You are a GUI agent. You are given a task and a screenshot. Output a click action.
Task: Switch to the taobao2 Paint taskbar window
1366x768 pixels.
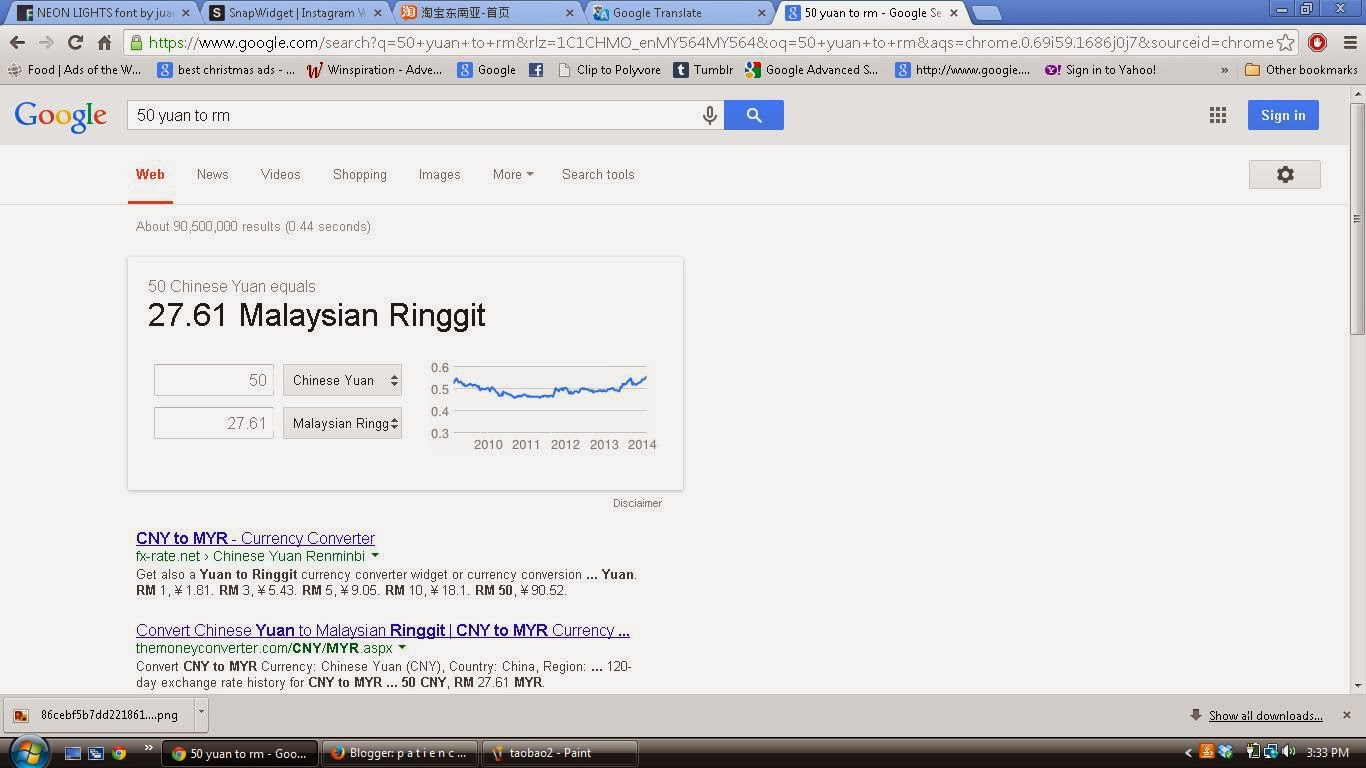pyautogui.click(x=559, y=753)
